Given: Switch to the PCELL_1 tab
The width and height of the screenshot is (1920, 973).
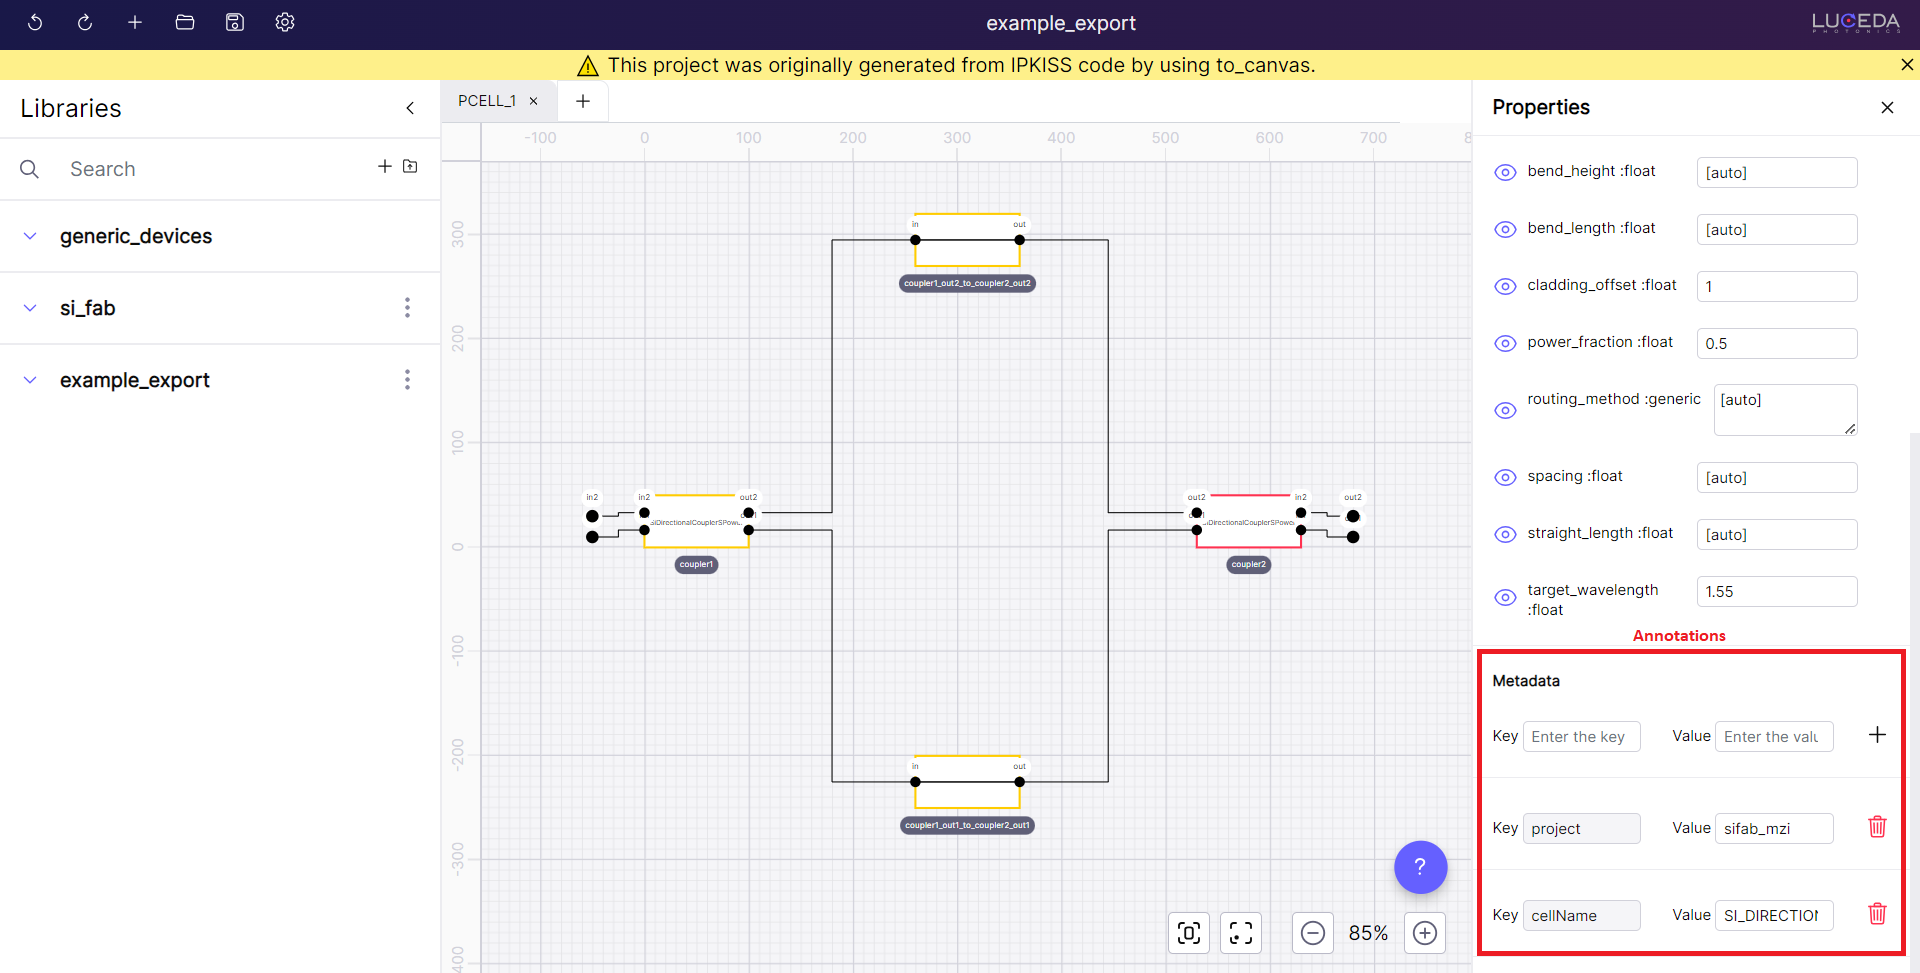Looking at the screenshot, I should 487,101.
